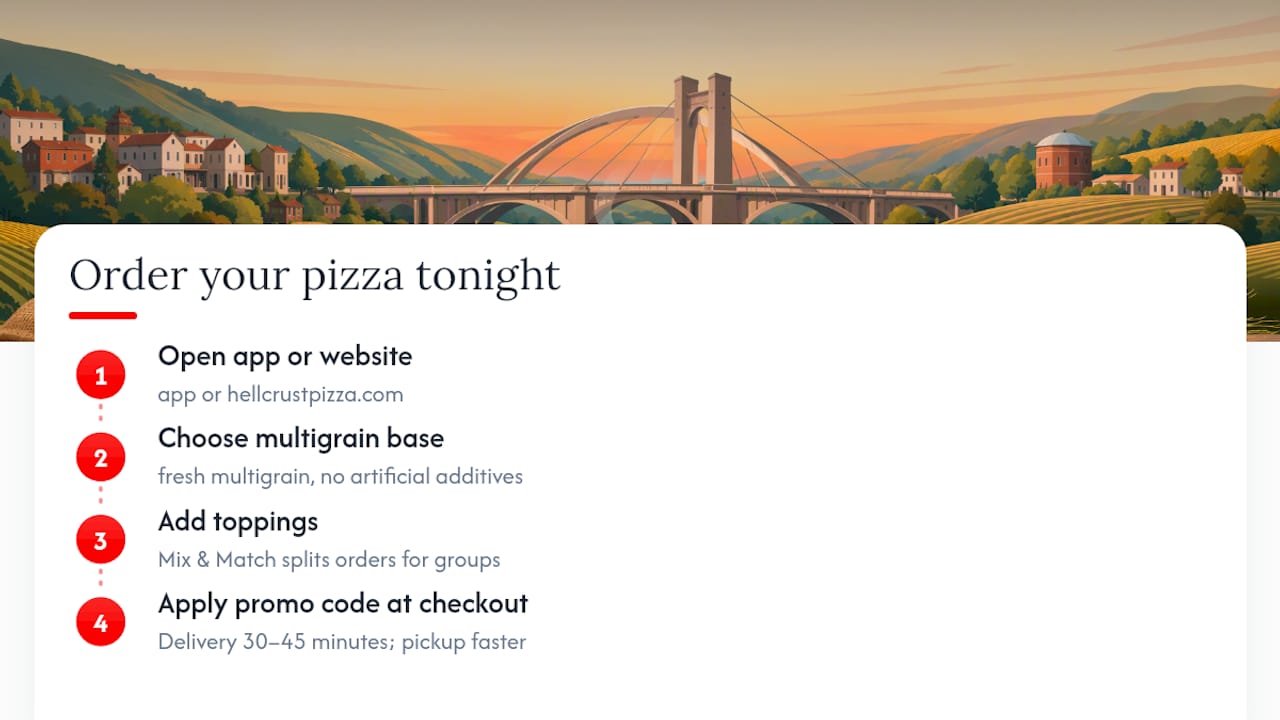Click 'Delivery 30–45 minutes; pickup faster' text
1280x720 pixels.
tap(342, 641)
